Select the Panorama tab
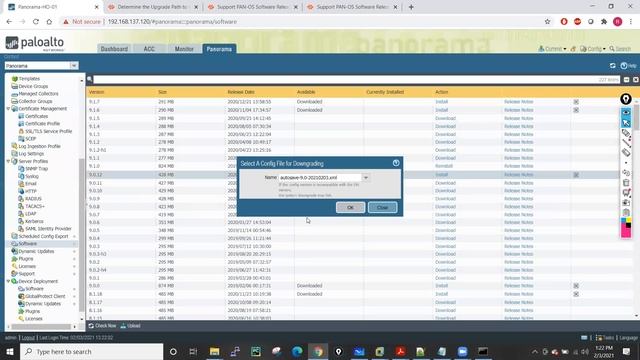Viewport: 640px width, 360px height. [219, 49]
